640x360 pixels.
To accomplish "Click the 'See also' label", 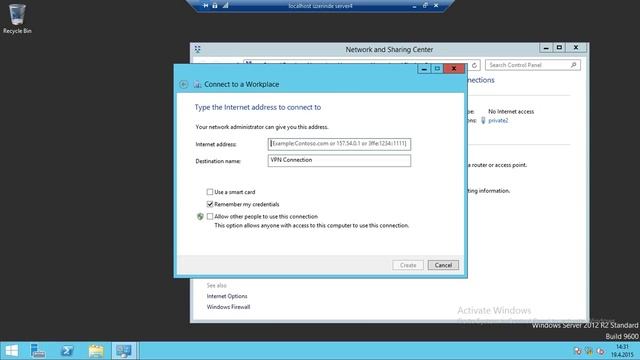I will click(x=216, y=285).
